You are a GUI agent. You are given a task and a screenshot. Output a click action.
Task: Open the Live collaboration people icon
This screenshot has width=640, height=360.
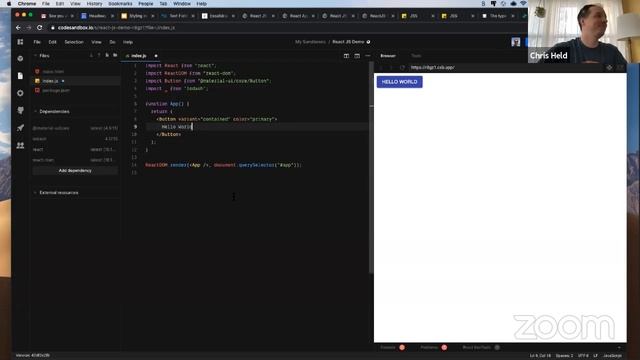tap(20, 145)
